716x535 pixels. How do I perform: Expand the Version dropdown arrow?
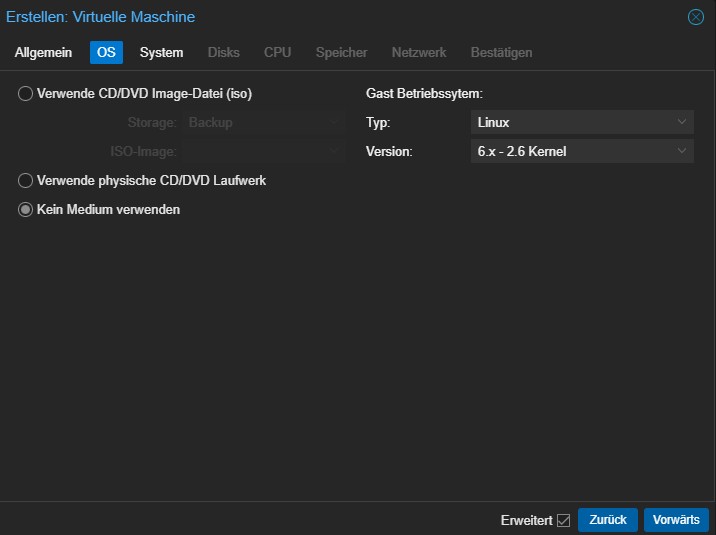682,151
